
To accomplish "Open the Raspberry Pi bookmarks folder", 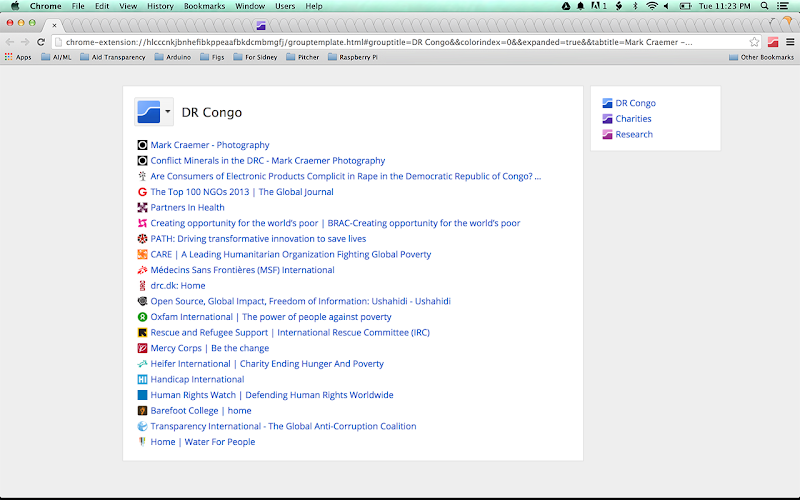I will pyautogui.click(x=353, y=57).
